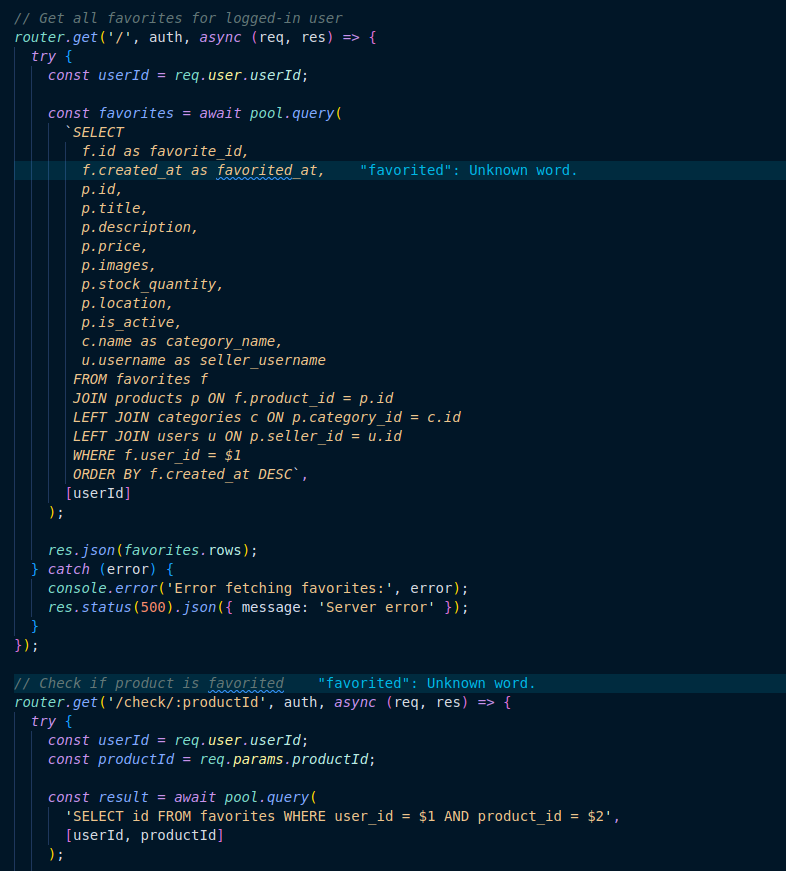Click the Unknown word message beside favorited_at
This screenshot has width=786, height=871.
click(x=468, y=170)
